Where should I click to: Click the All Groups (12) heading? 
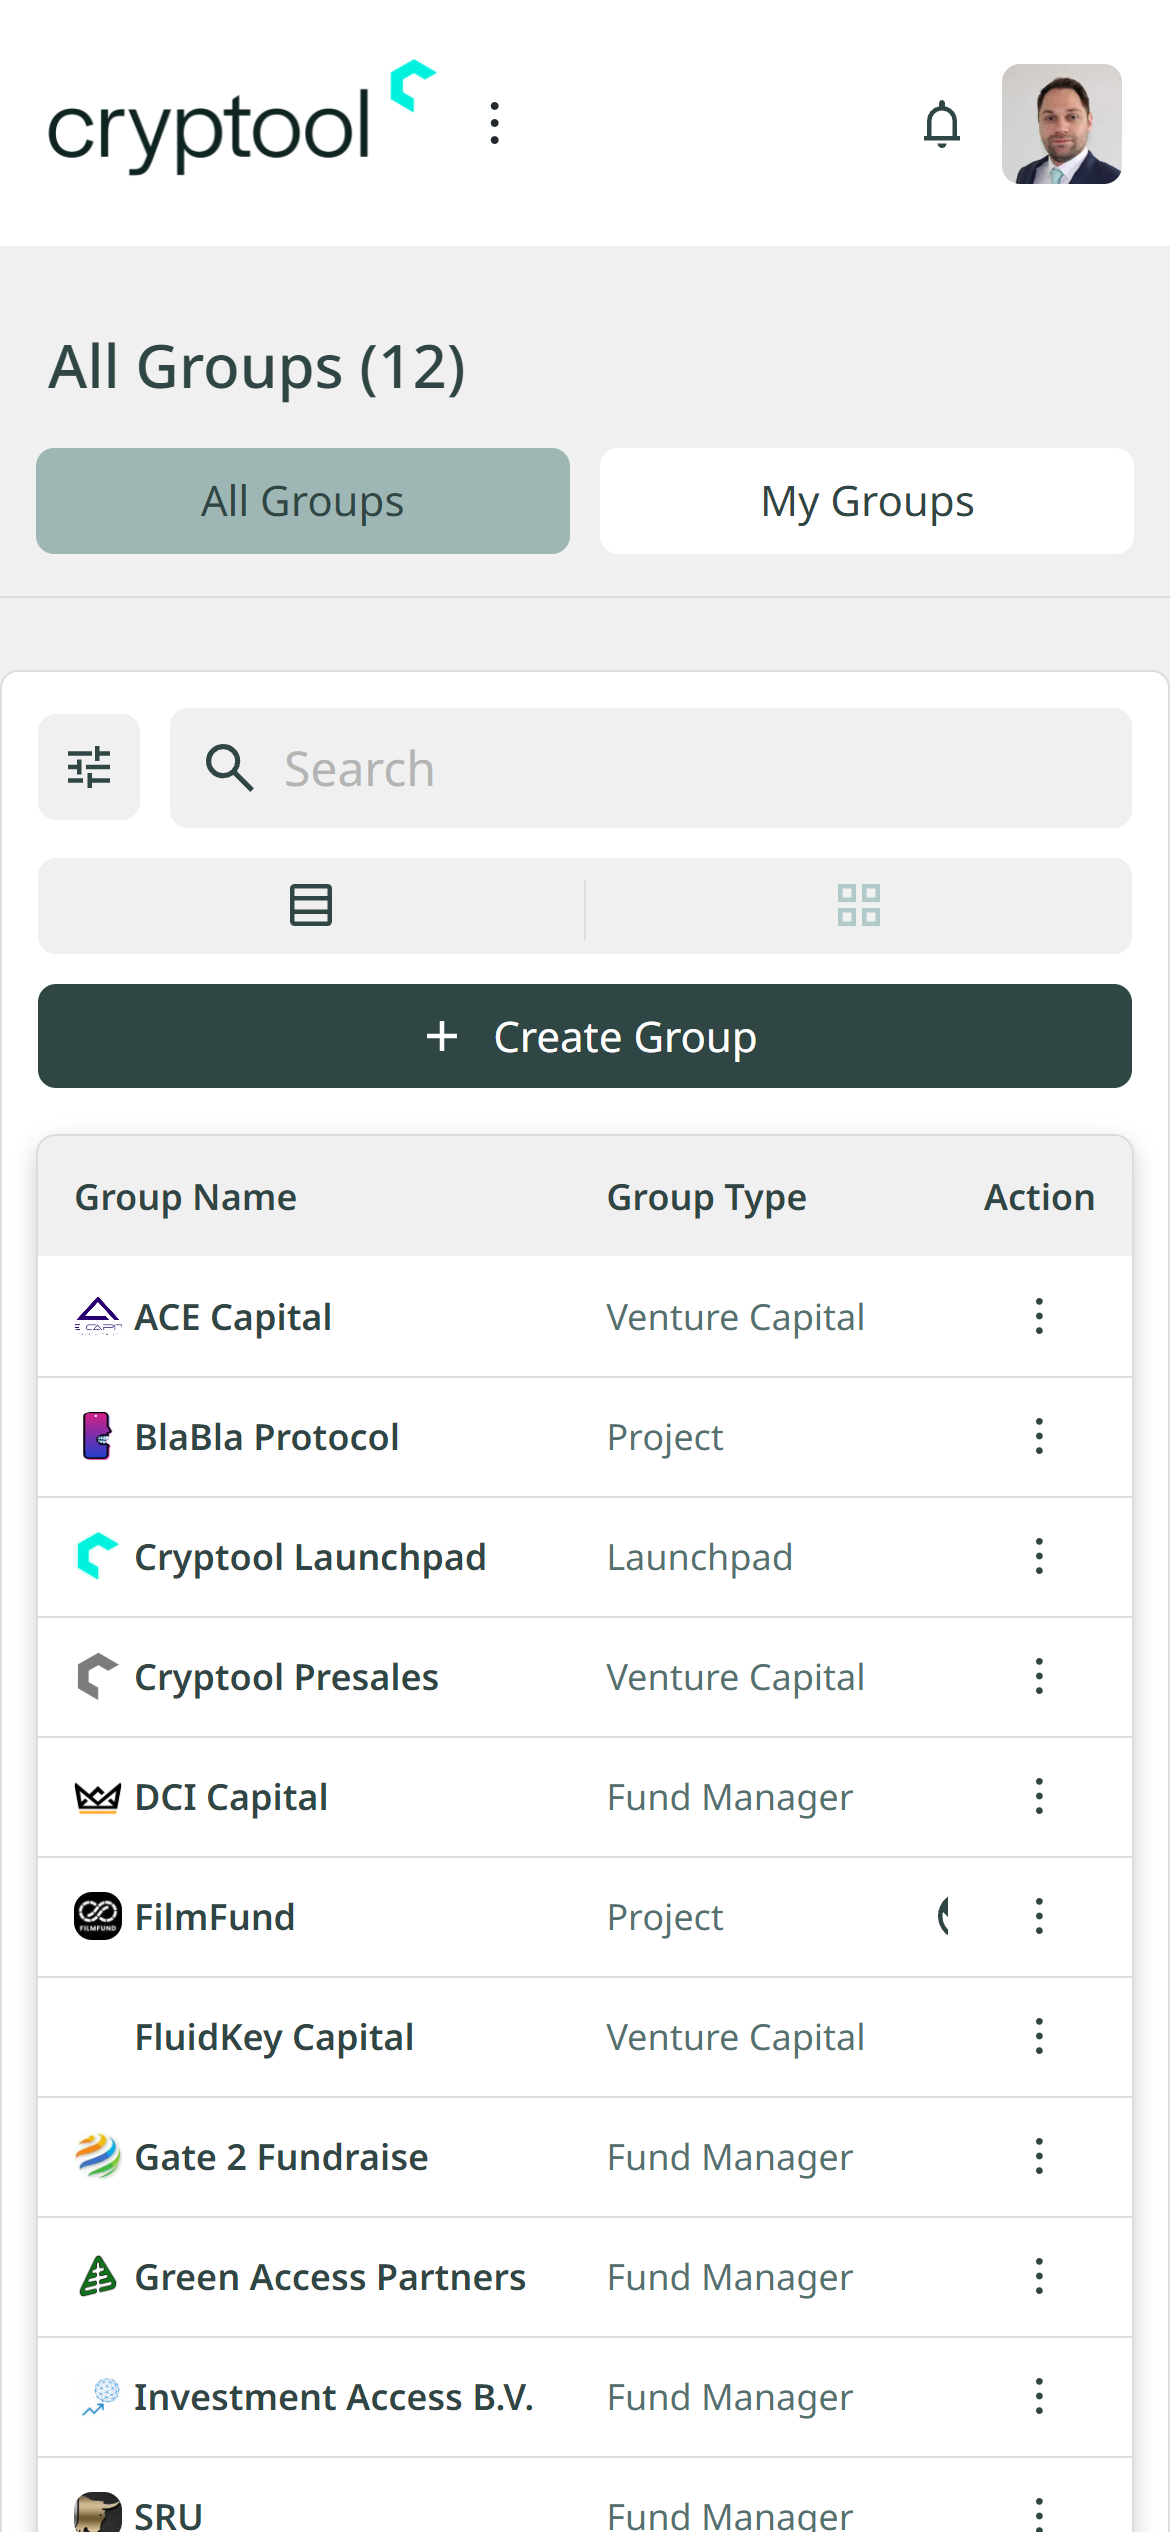257,367
